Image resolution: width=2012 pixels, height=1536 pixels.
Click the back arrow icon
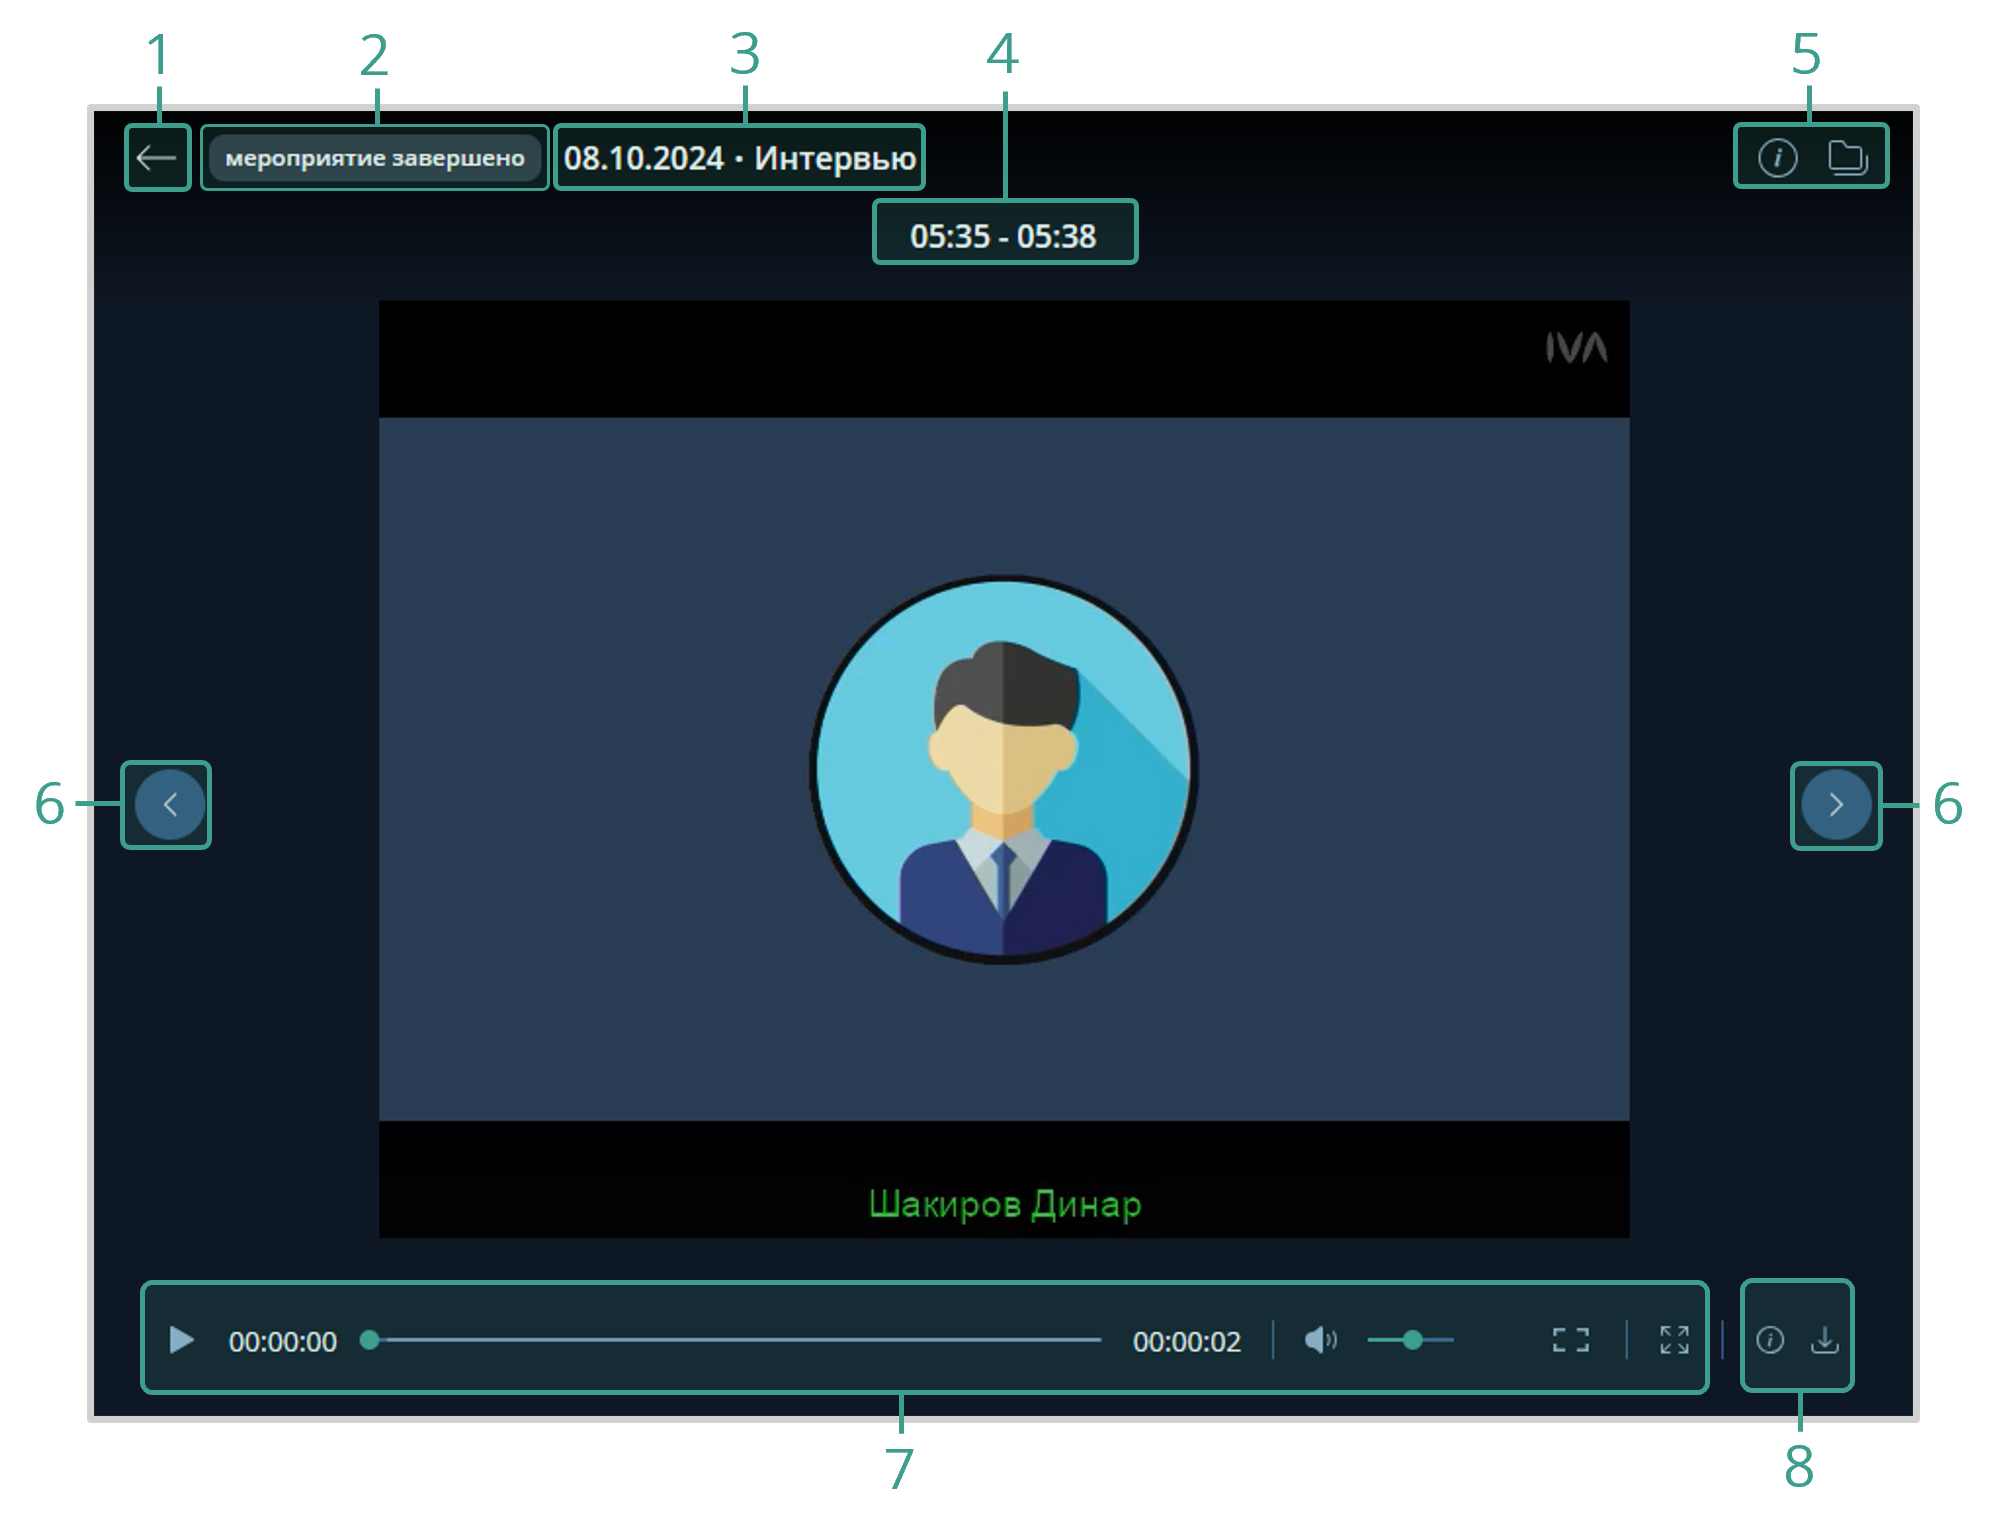(157, 158)
